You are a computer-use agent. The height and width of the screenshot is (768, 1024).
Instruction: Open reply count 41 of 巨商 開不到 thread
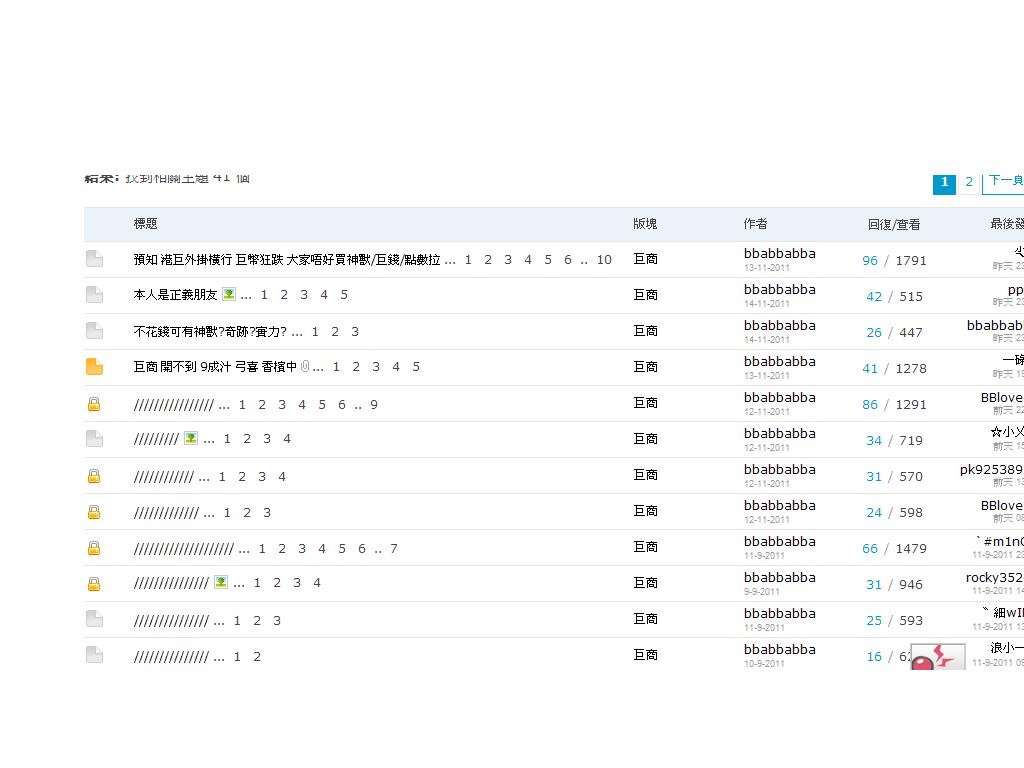870,368
